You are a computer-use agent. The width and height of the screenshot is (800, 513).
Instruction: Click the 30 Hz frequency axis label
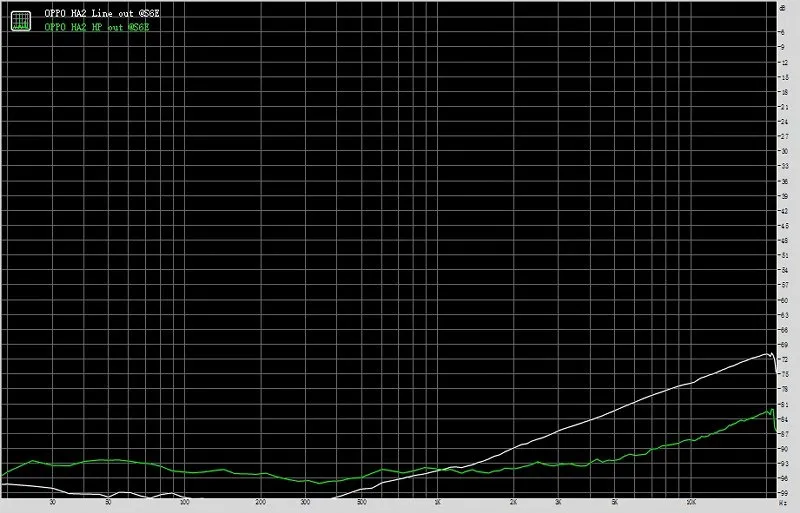point(53,502)
